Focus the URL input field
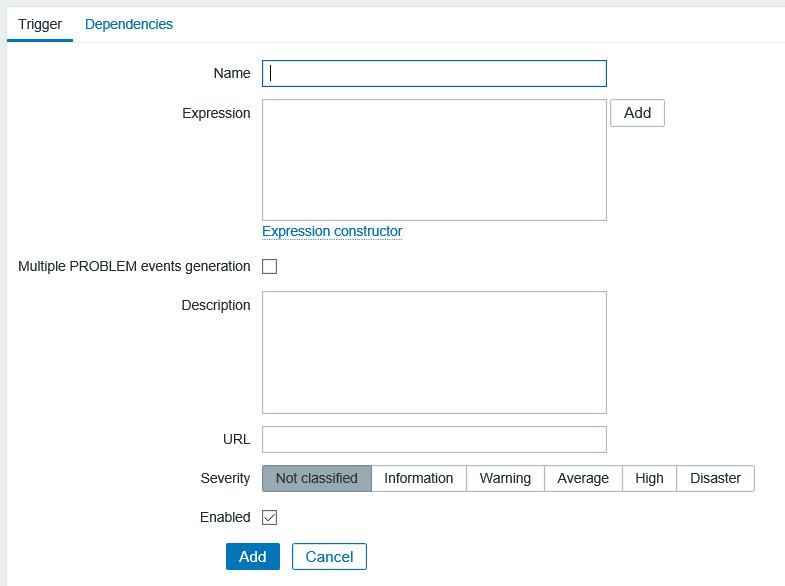Viewport: 785px width, 586px height. (x=434, y=439)
